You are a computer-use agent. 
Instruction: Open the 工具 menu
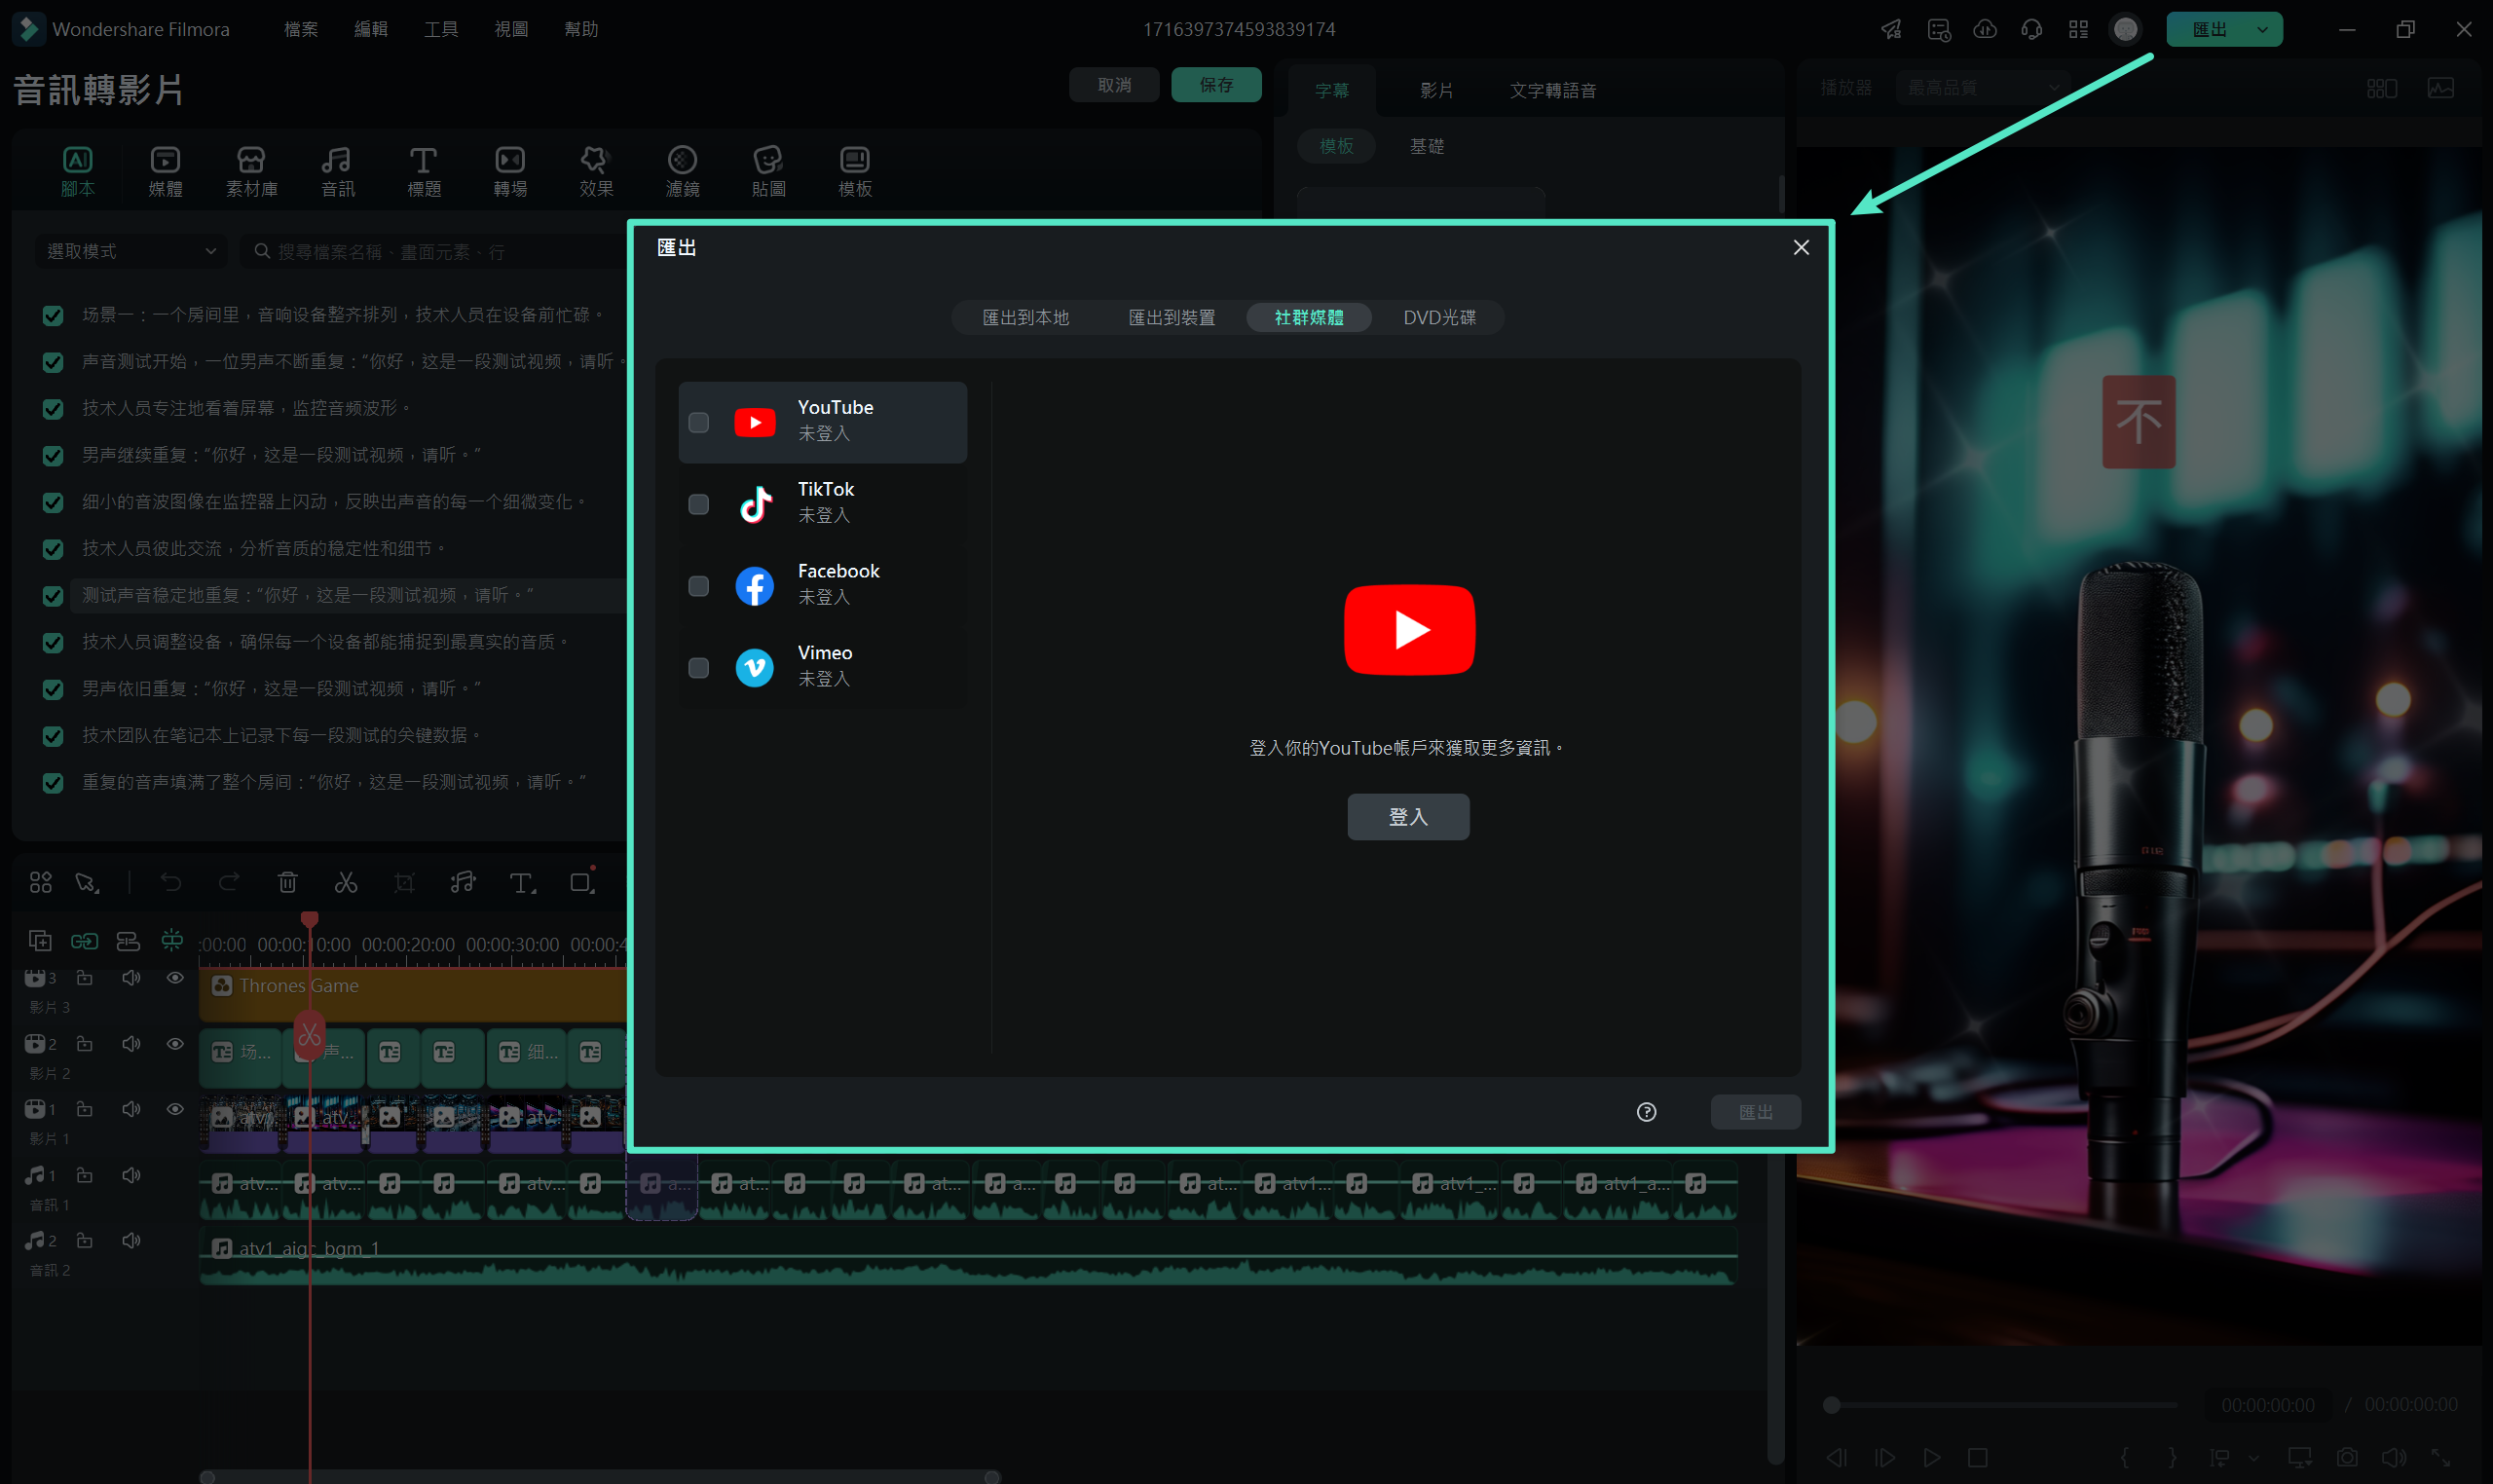[441, 29]
